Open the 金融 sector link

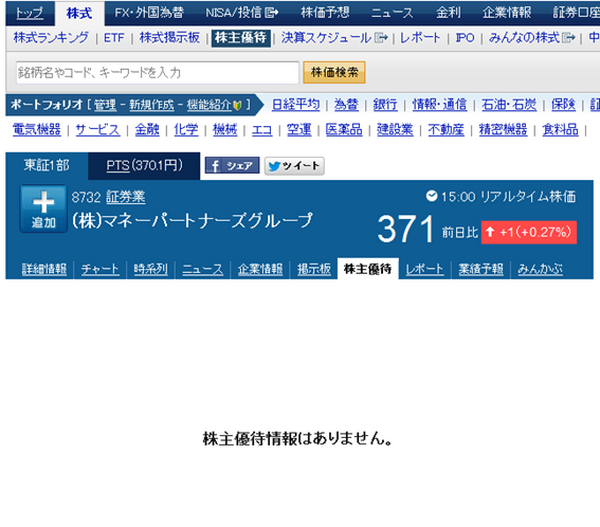pyautogui.click(x=147, y=130)
